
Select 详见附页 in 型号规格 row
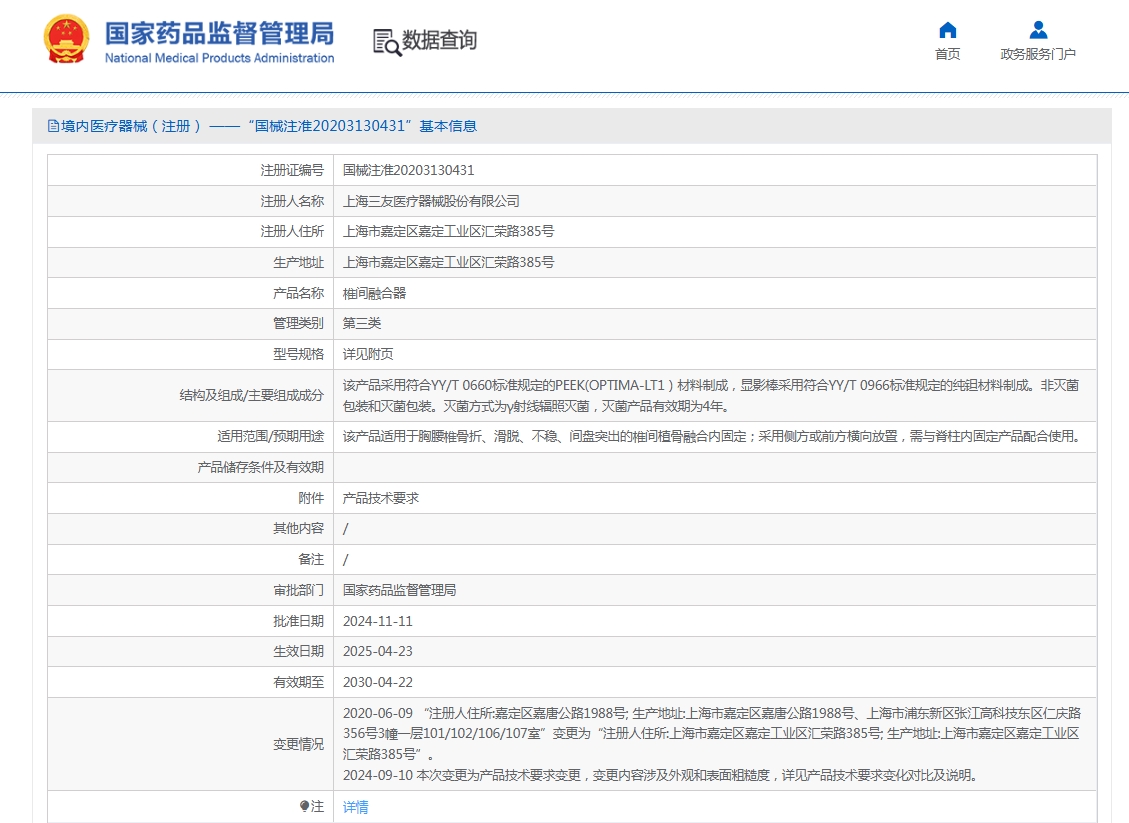coord(368,355)
